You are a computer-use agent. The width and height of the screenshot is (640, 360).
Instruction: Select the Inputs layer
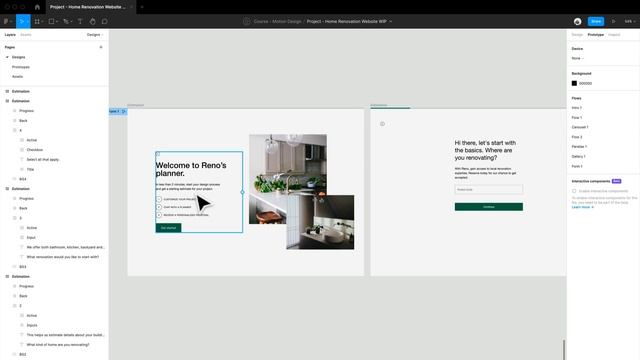pyautogui.click(x=32, y=325)
